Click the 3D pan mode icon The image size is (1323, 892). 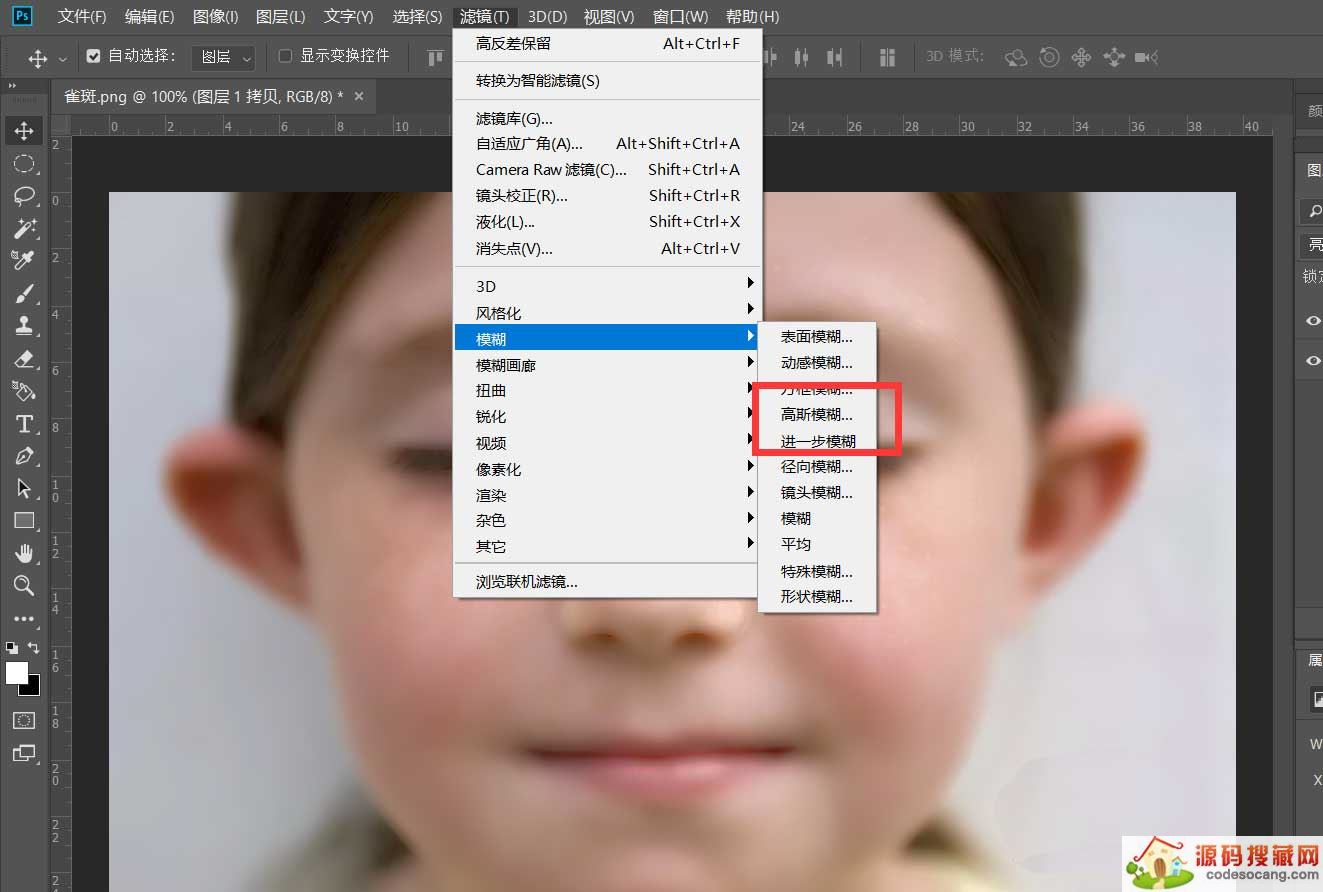point(1081,57)
